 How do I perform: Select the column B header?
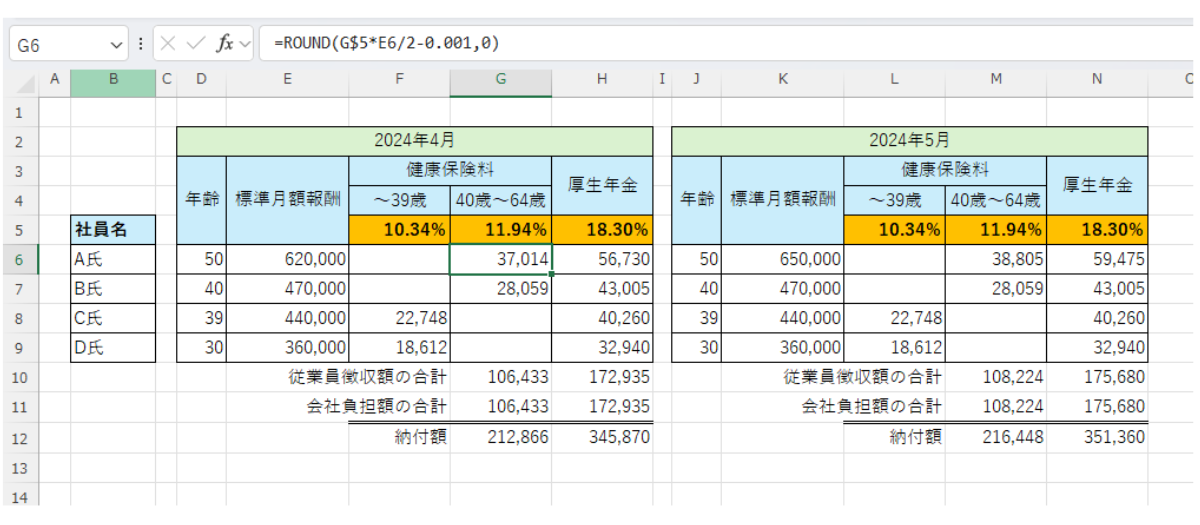coord(113,78)
